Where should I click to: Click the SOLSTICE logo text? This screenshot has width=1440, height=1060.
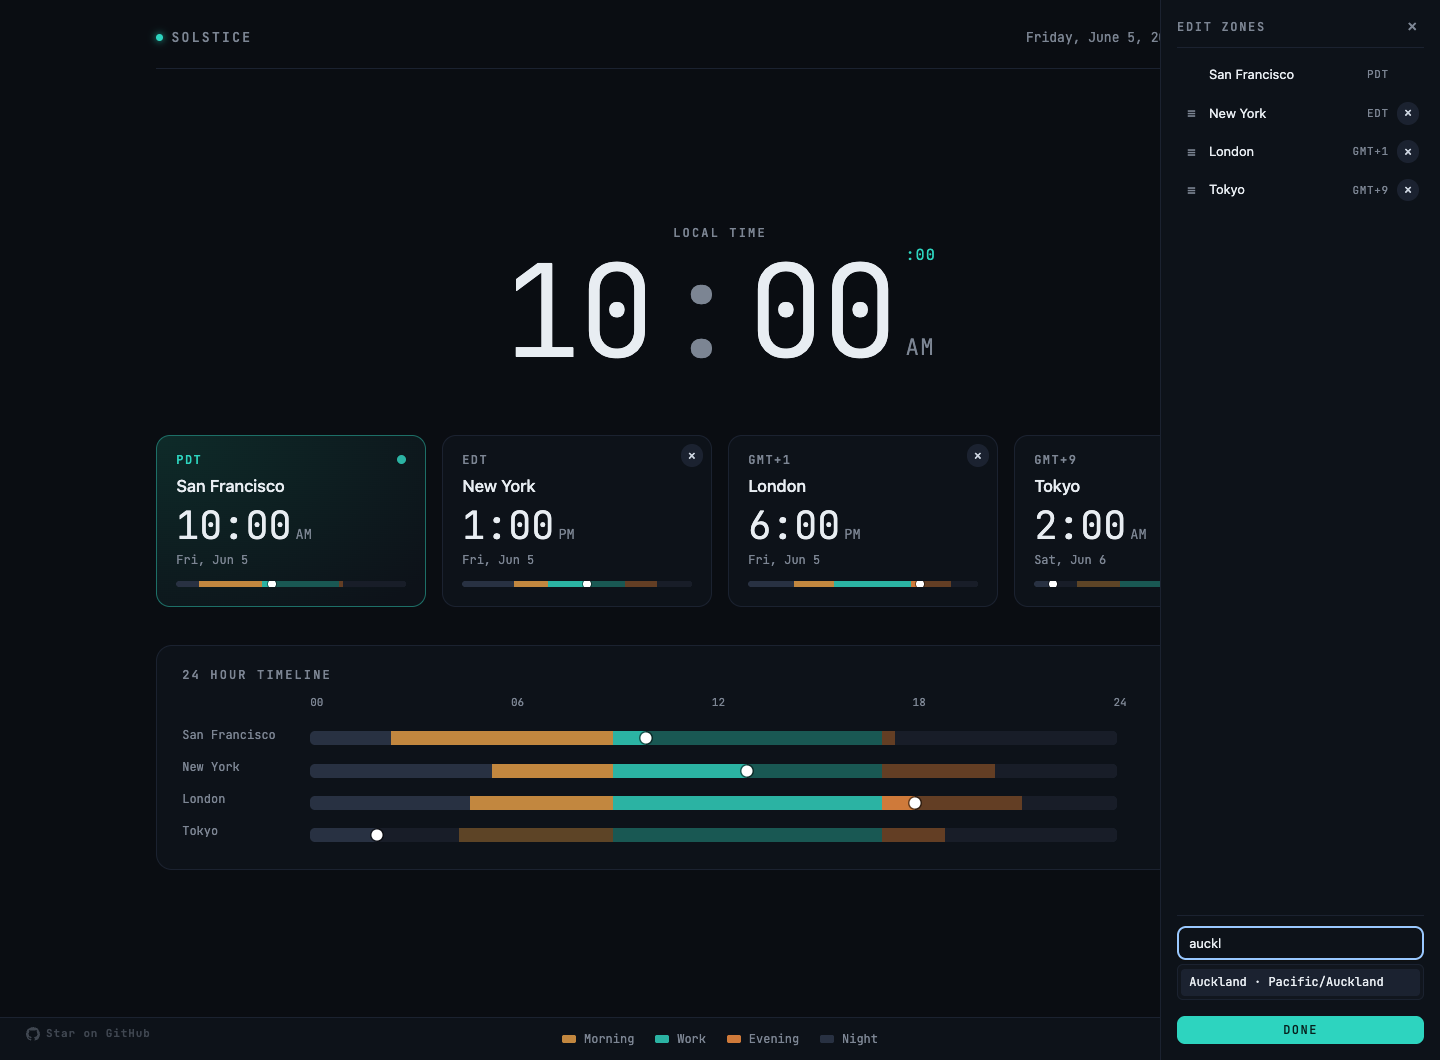(x=211, y=37)
